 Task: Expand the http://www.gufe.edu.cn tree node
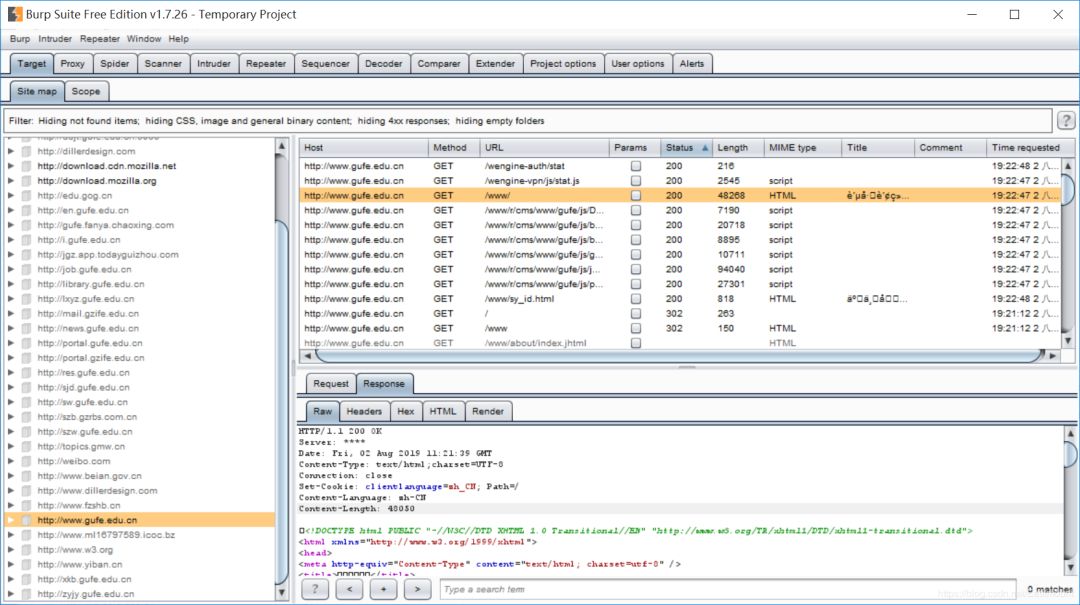[11, 520]
